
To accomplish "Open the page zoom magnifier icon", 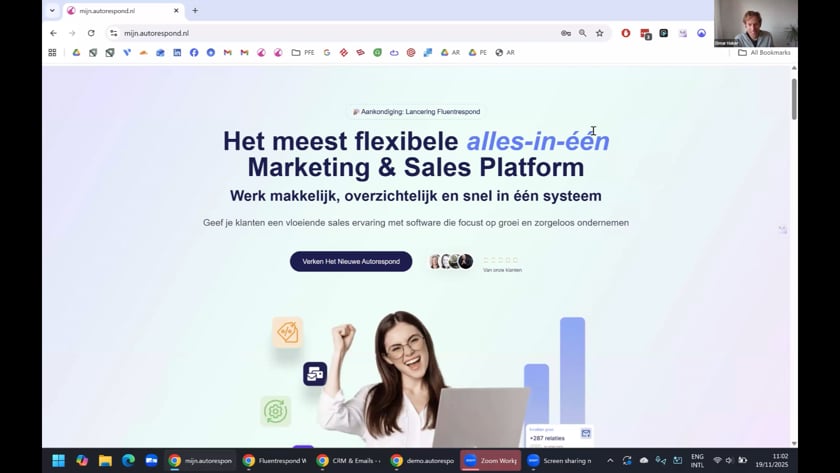I will coord(582,33).
